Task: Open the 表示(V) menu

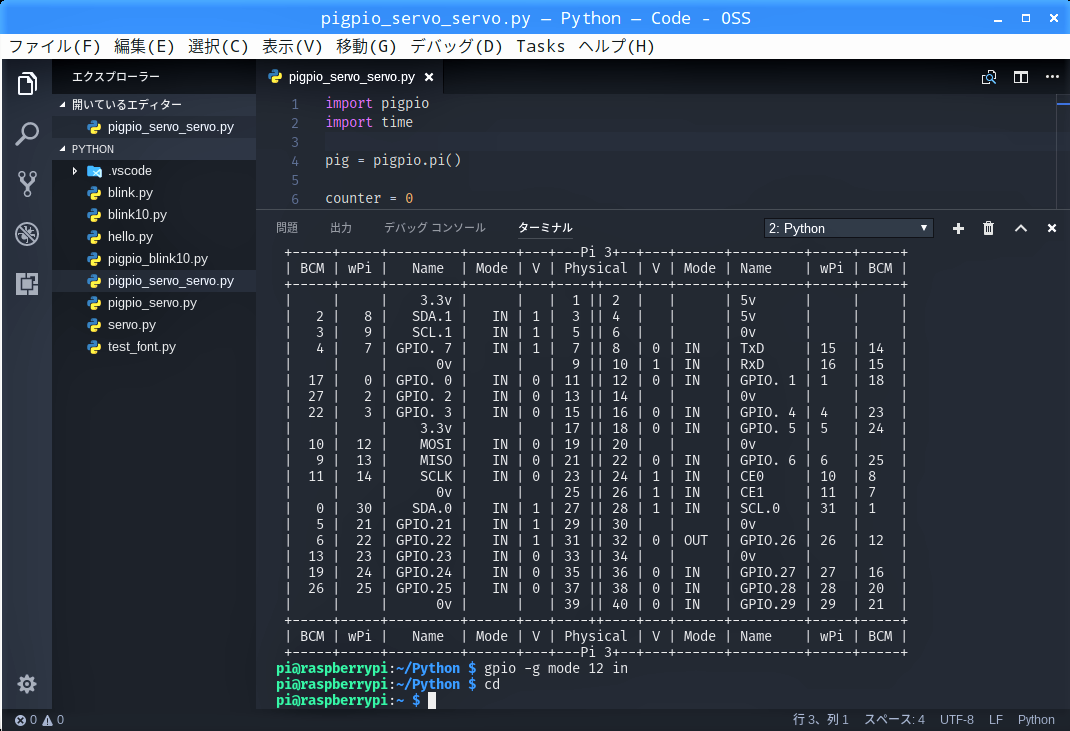Action: point(292,46)
